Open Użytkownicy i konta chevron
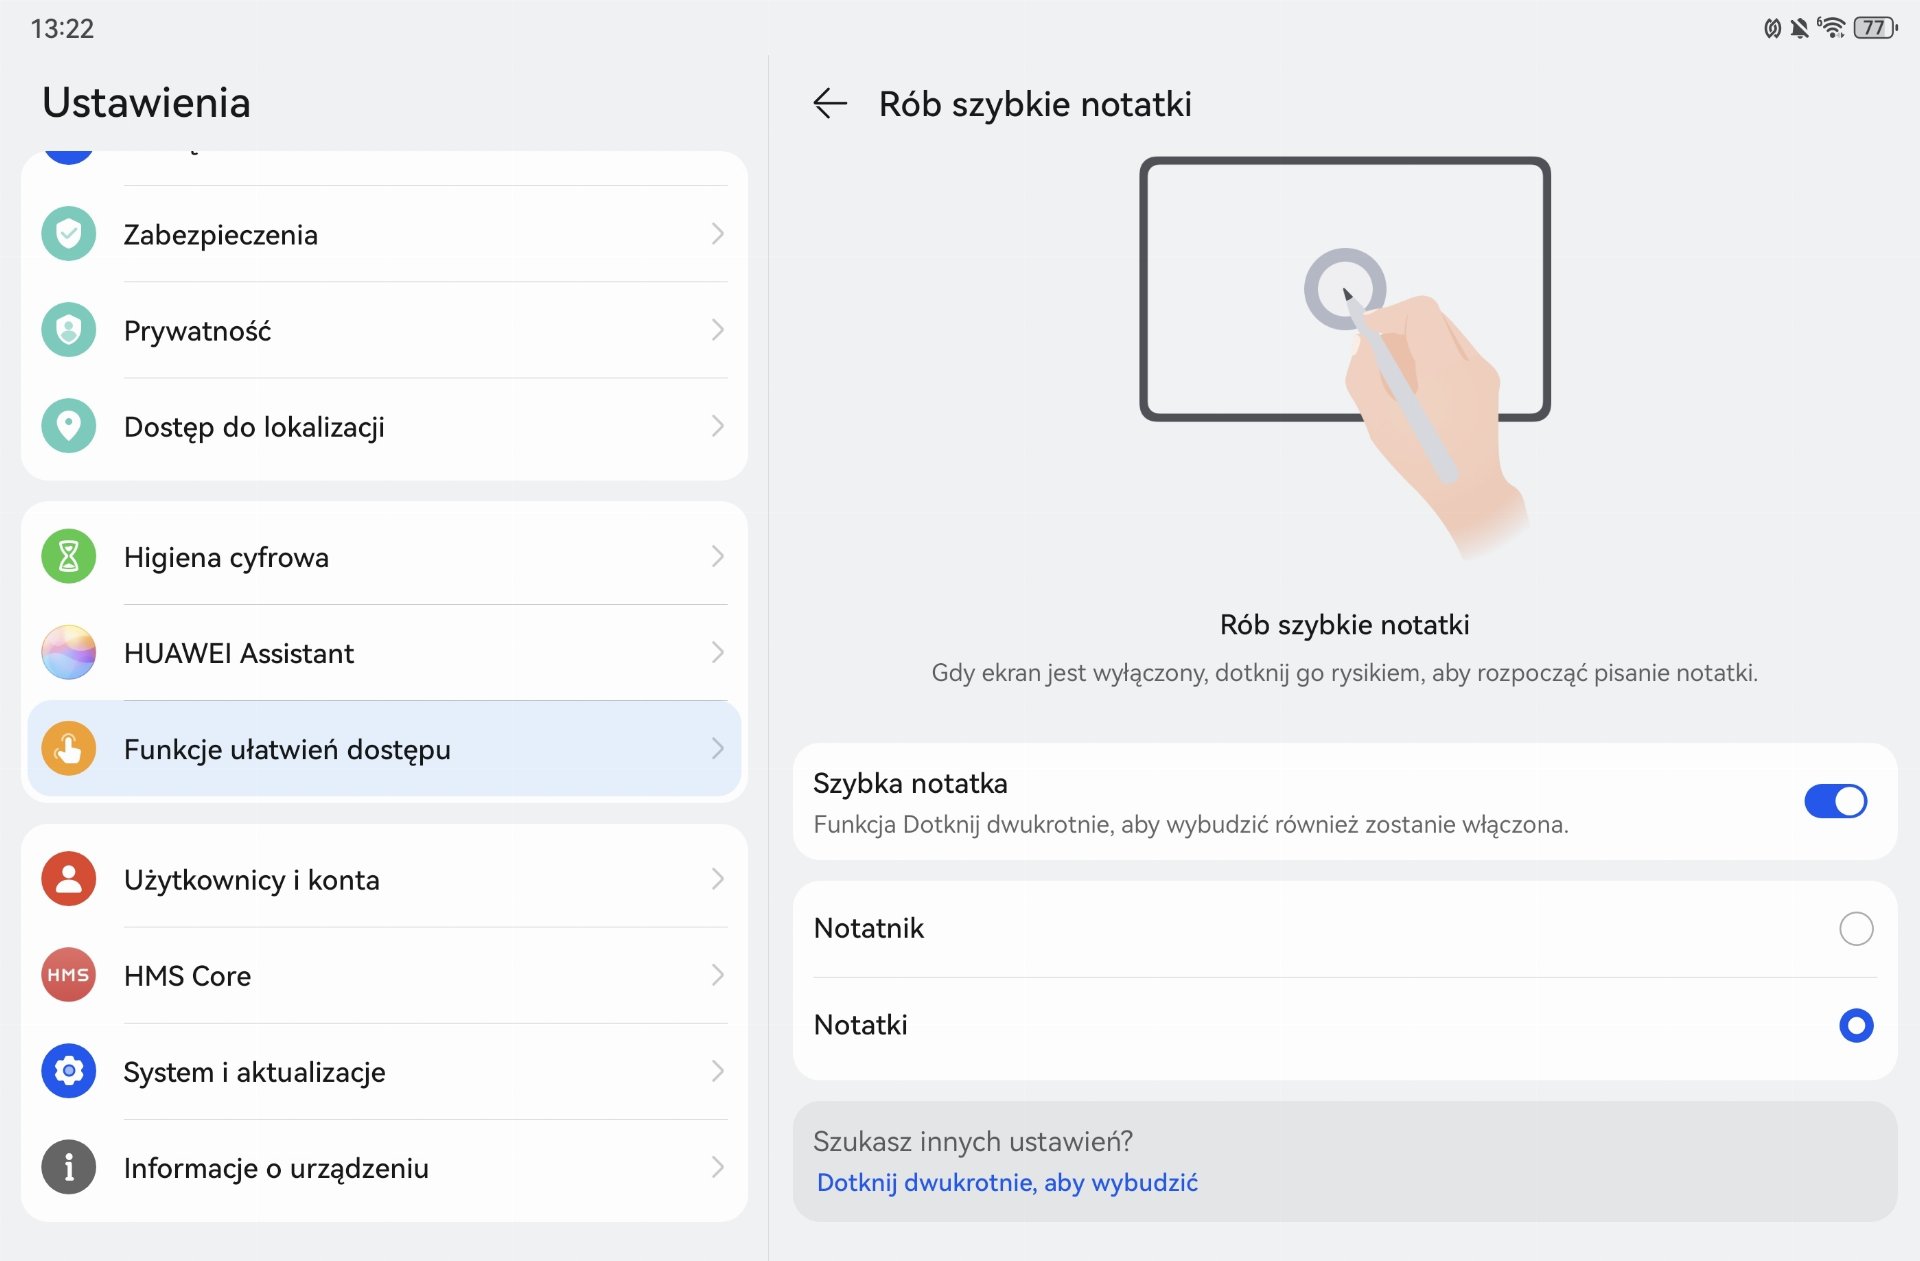1920x1261 pixels. (x=717, y=879)
